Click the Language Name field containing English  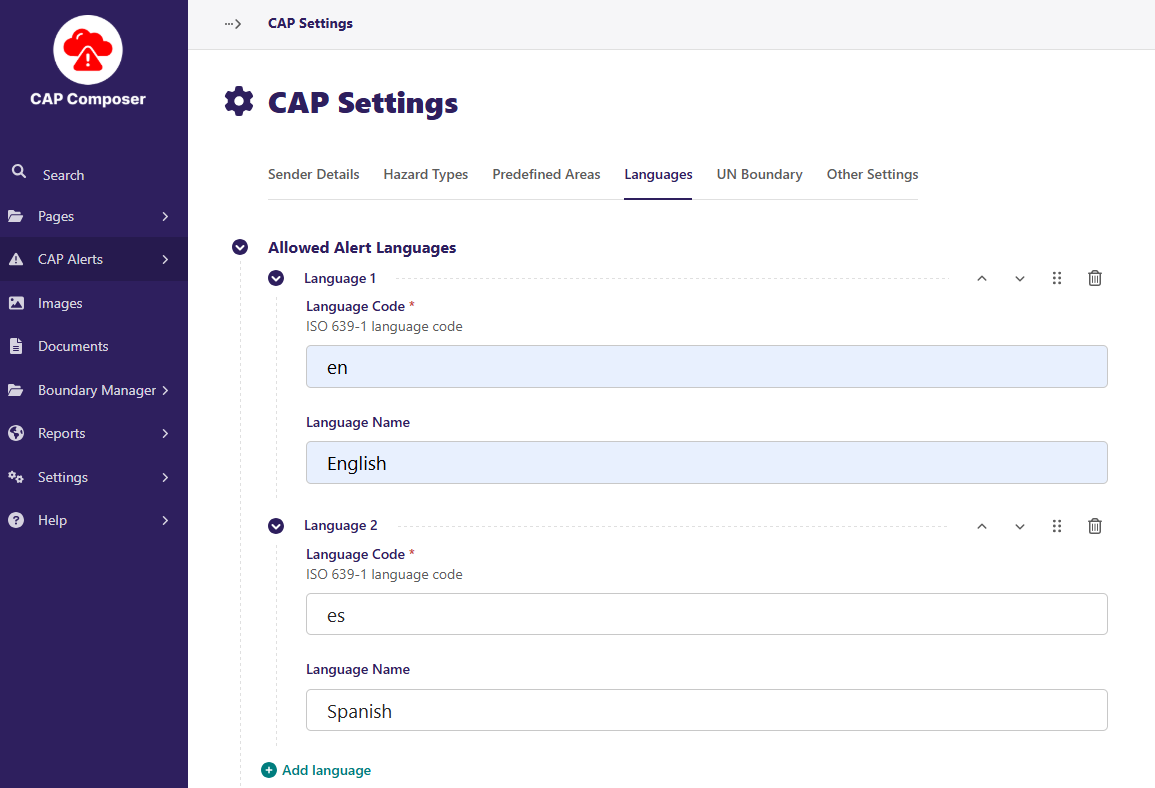coord(706,462)
